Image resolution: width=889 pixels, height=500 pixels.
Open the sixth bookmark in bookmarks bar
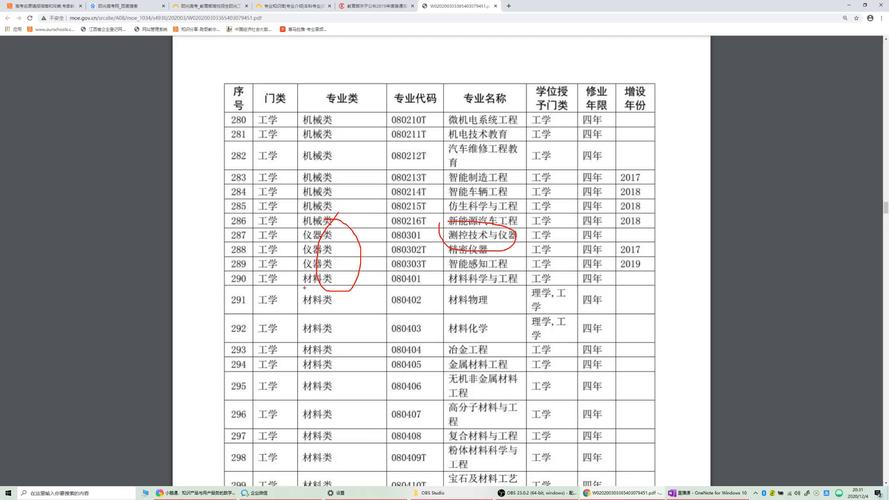[249, 29]
